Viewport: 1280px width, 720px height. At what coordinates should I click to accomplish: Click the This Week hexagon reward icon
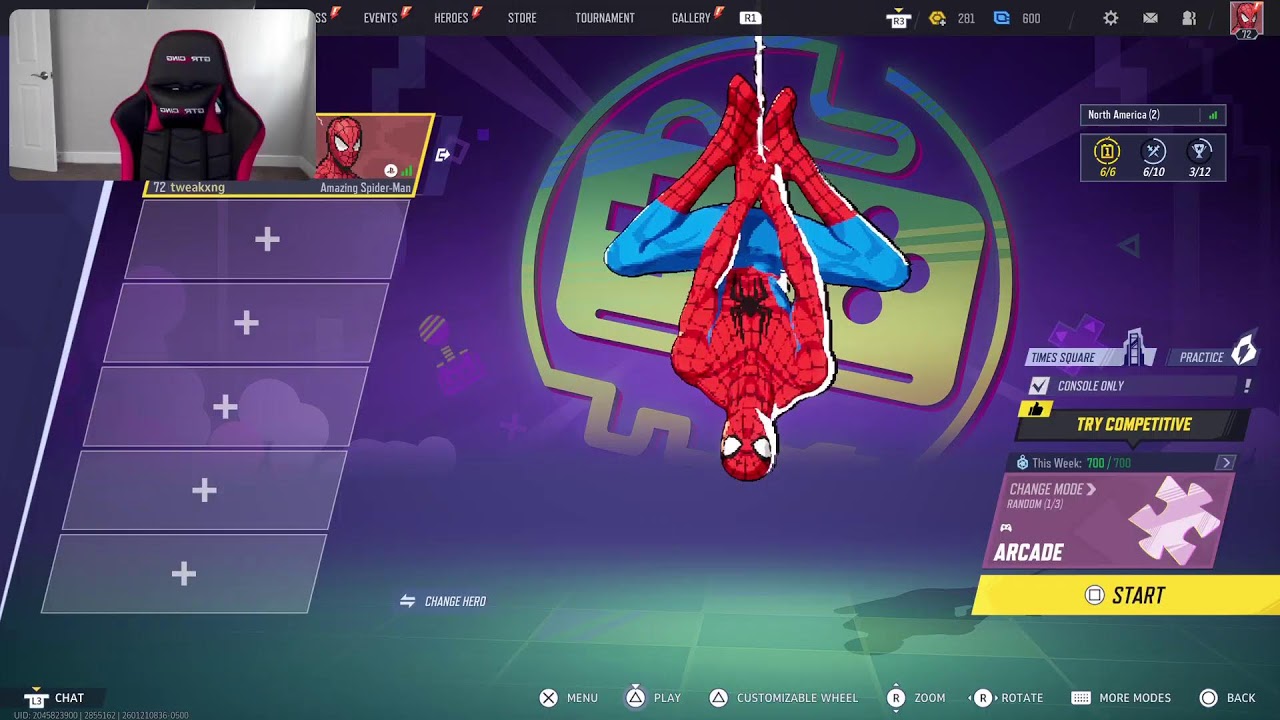tap(1022, 463)
